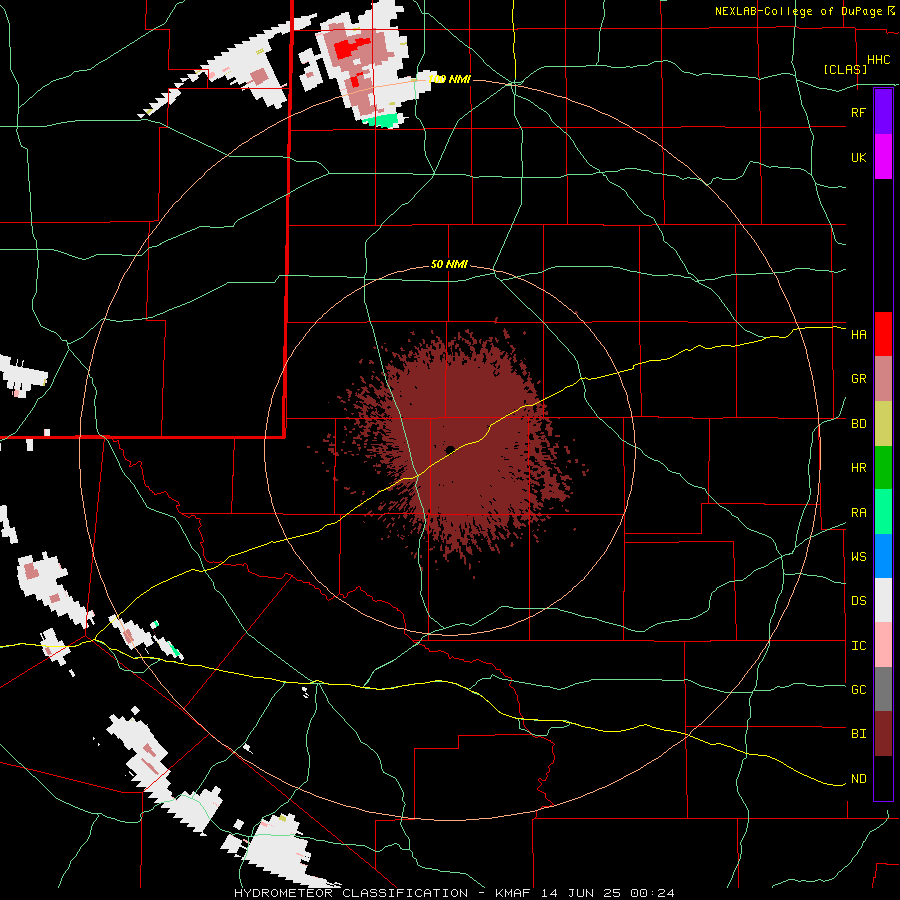Viewport: 900px width, 900px height.
Task: Click the '50 NMI' range ring label
Action: pyautogui.click(x=449, y=264)
